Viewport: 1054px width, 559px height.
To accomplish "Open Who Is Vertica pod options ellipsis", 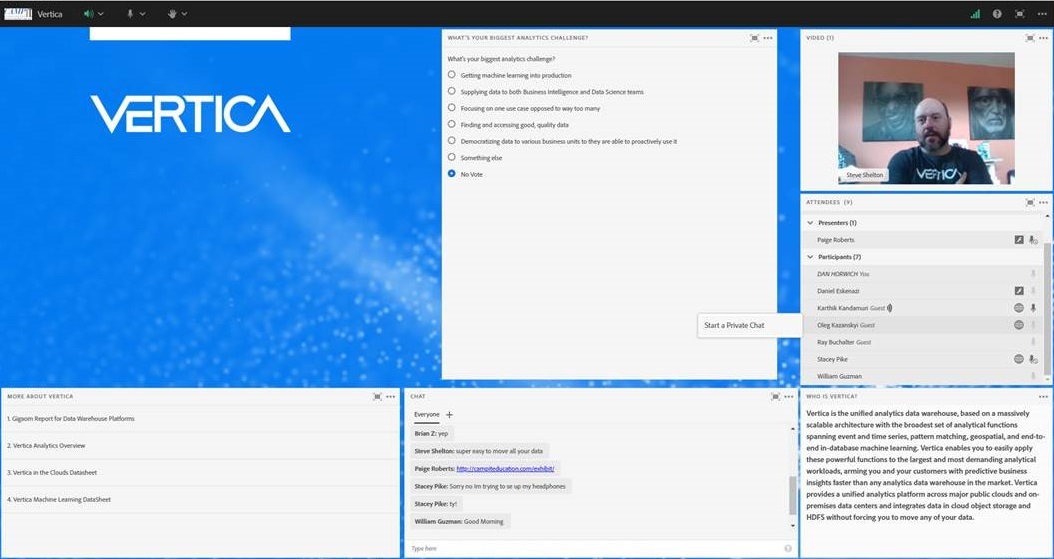I will pyautogui.click(x=1043, y=396).
